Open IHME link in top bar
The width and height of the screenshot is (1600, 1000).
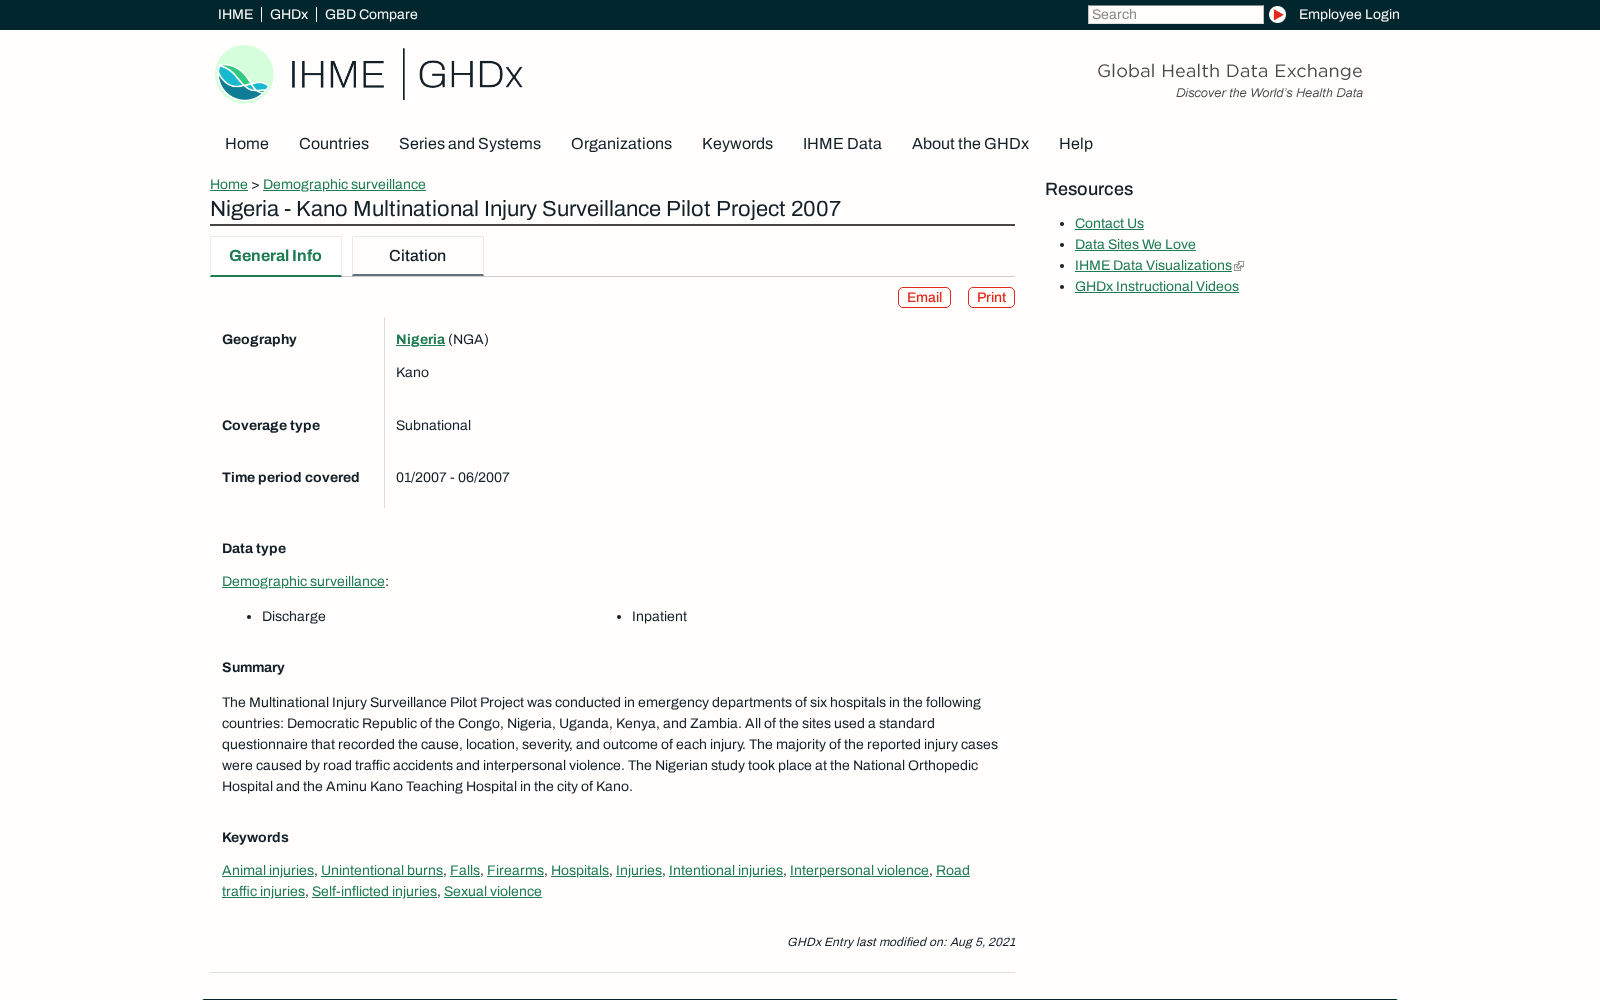click(x=235, y=14)
